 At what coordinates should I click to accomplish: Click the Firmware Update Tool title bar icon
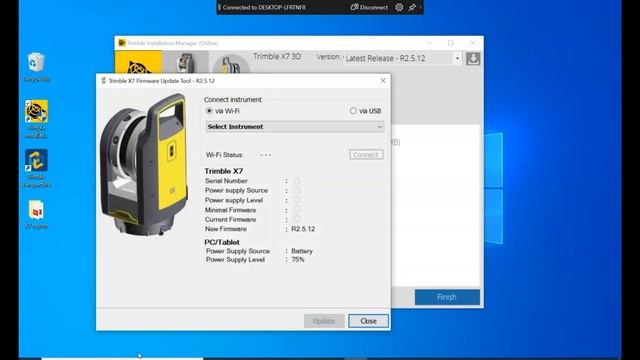coord(104,81)
